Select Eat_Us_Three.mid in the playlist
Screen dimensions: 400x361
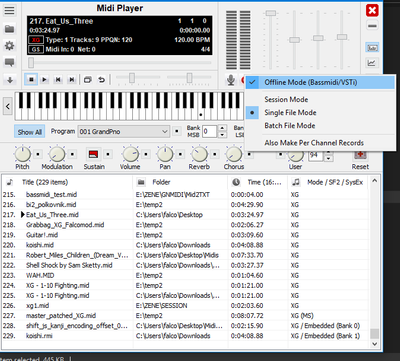(x=52, y=215)
